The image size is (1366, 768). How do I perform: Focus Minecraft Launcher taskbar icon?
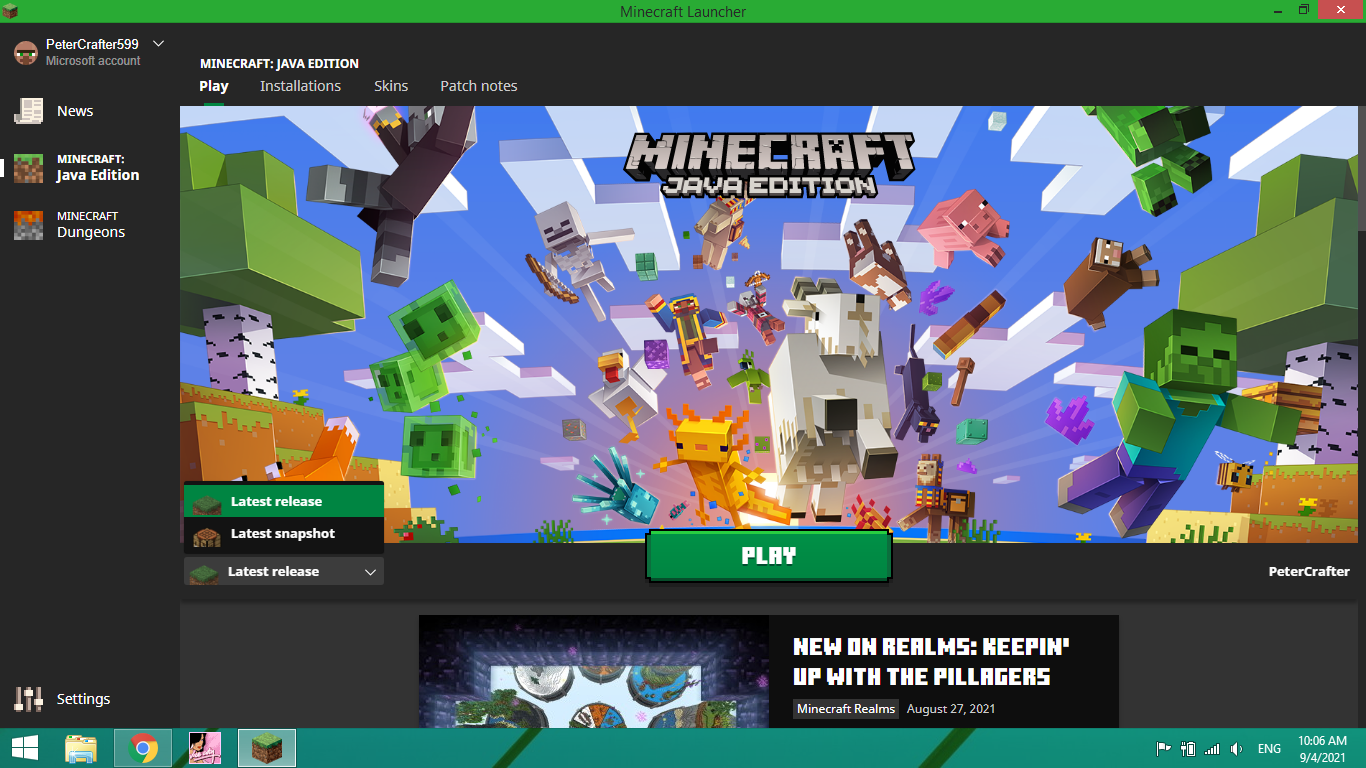coord(267,748)
